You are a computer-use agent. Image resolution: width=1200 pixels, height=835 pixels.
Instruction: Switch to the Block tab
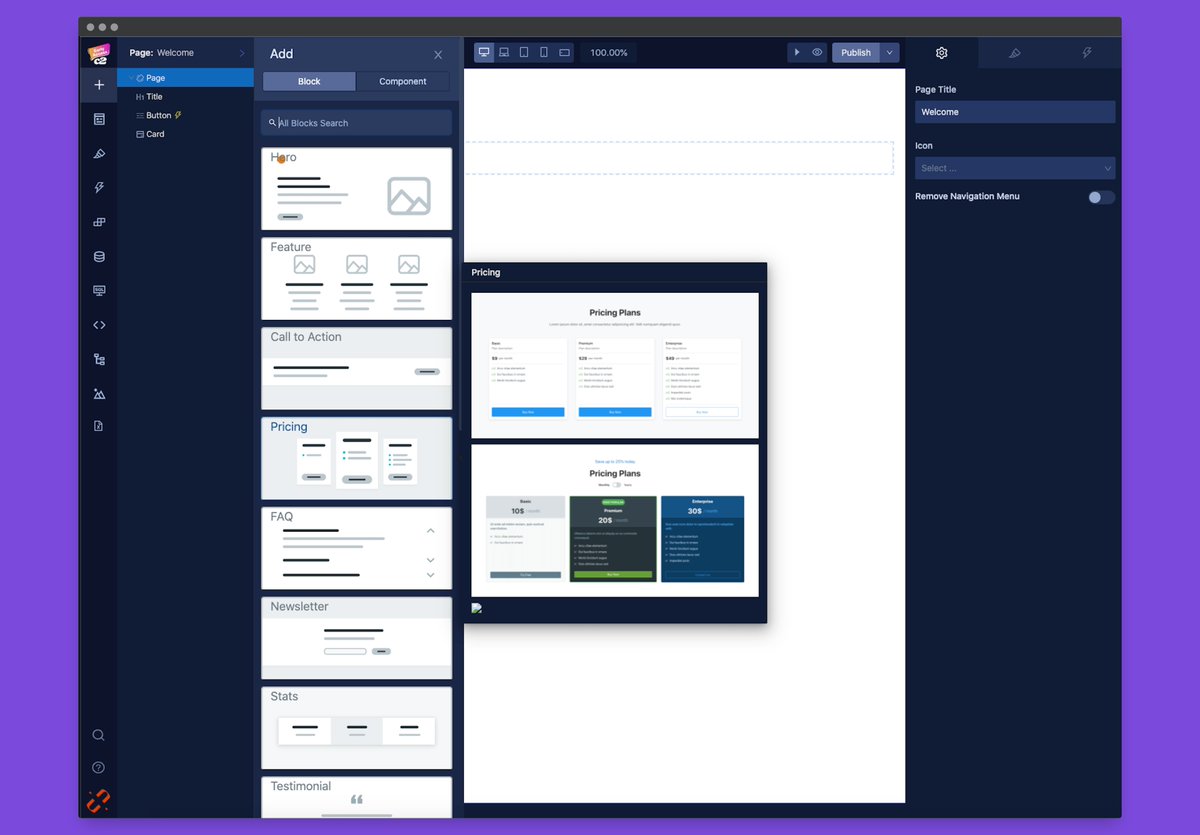(309, 81)
